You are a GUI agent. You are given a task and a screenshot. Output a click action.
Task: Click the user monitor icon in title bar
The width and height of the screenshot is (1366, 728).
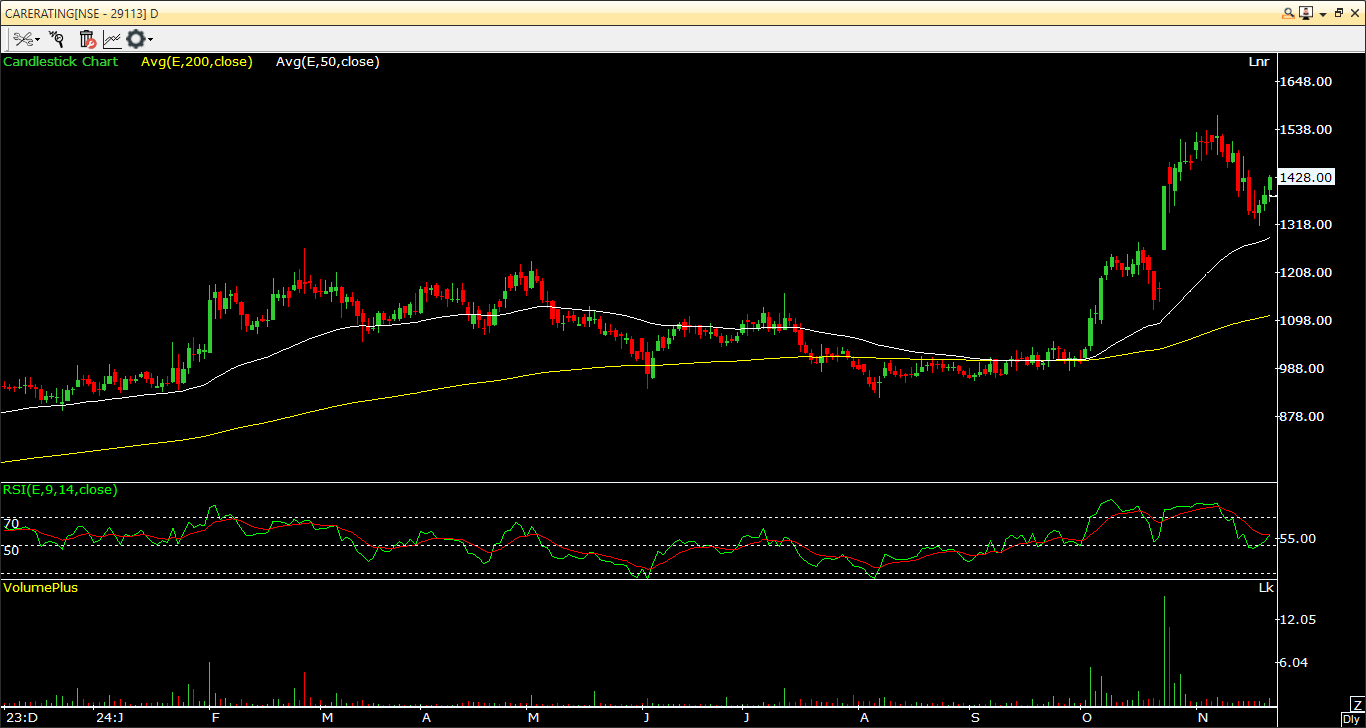tap(1305, 13)
